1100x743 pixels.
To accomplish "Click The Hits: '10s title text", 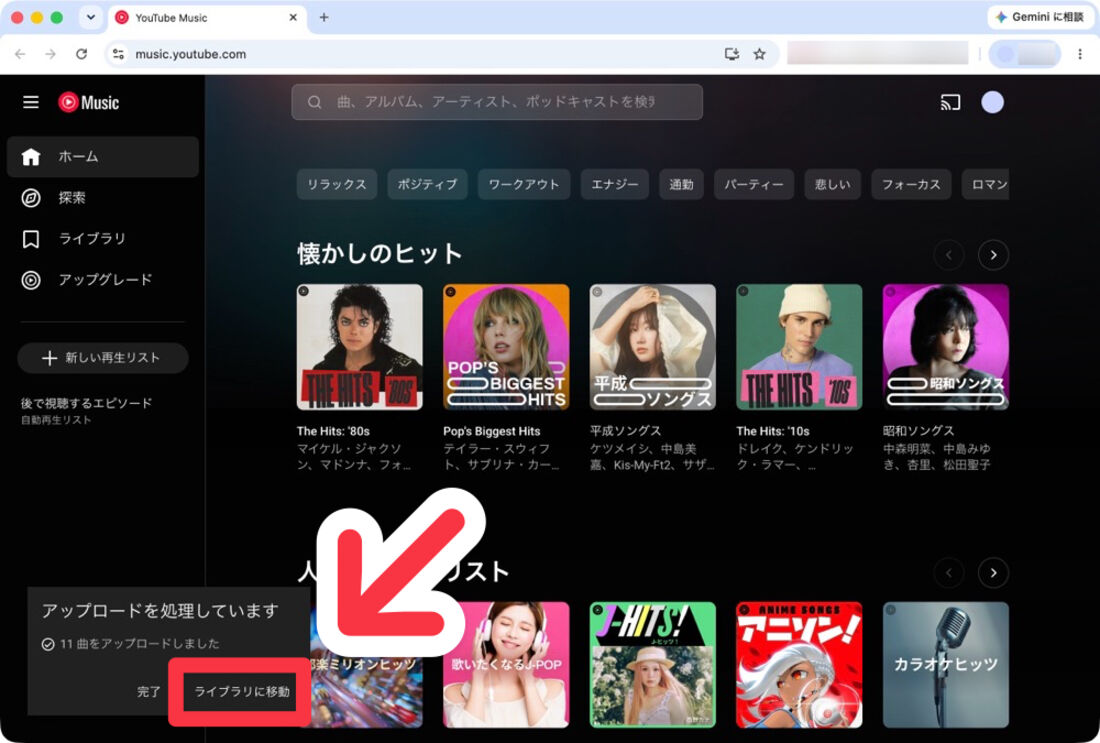I will [773, 431].
